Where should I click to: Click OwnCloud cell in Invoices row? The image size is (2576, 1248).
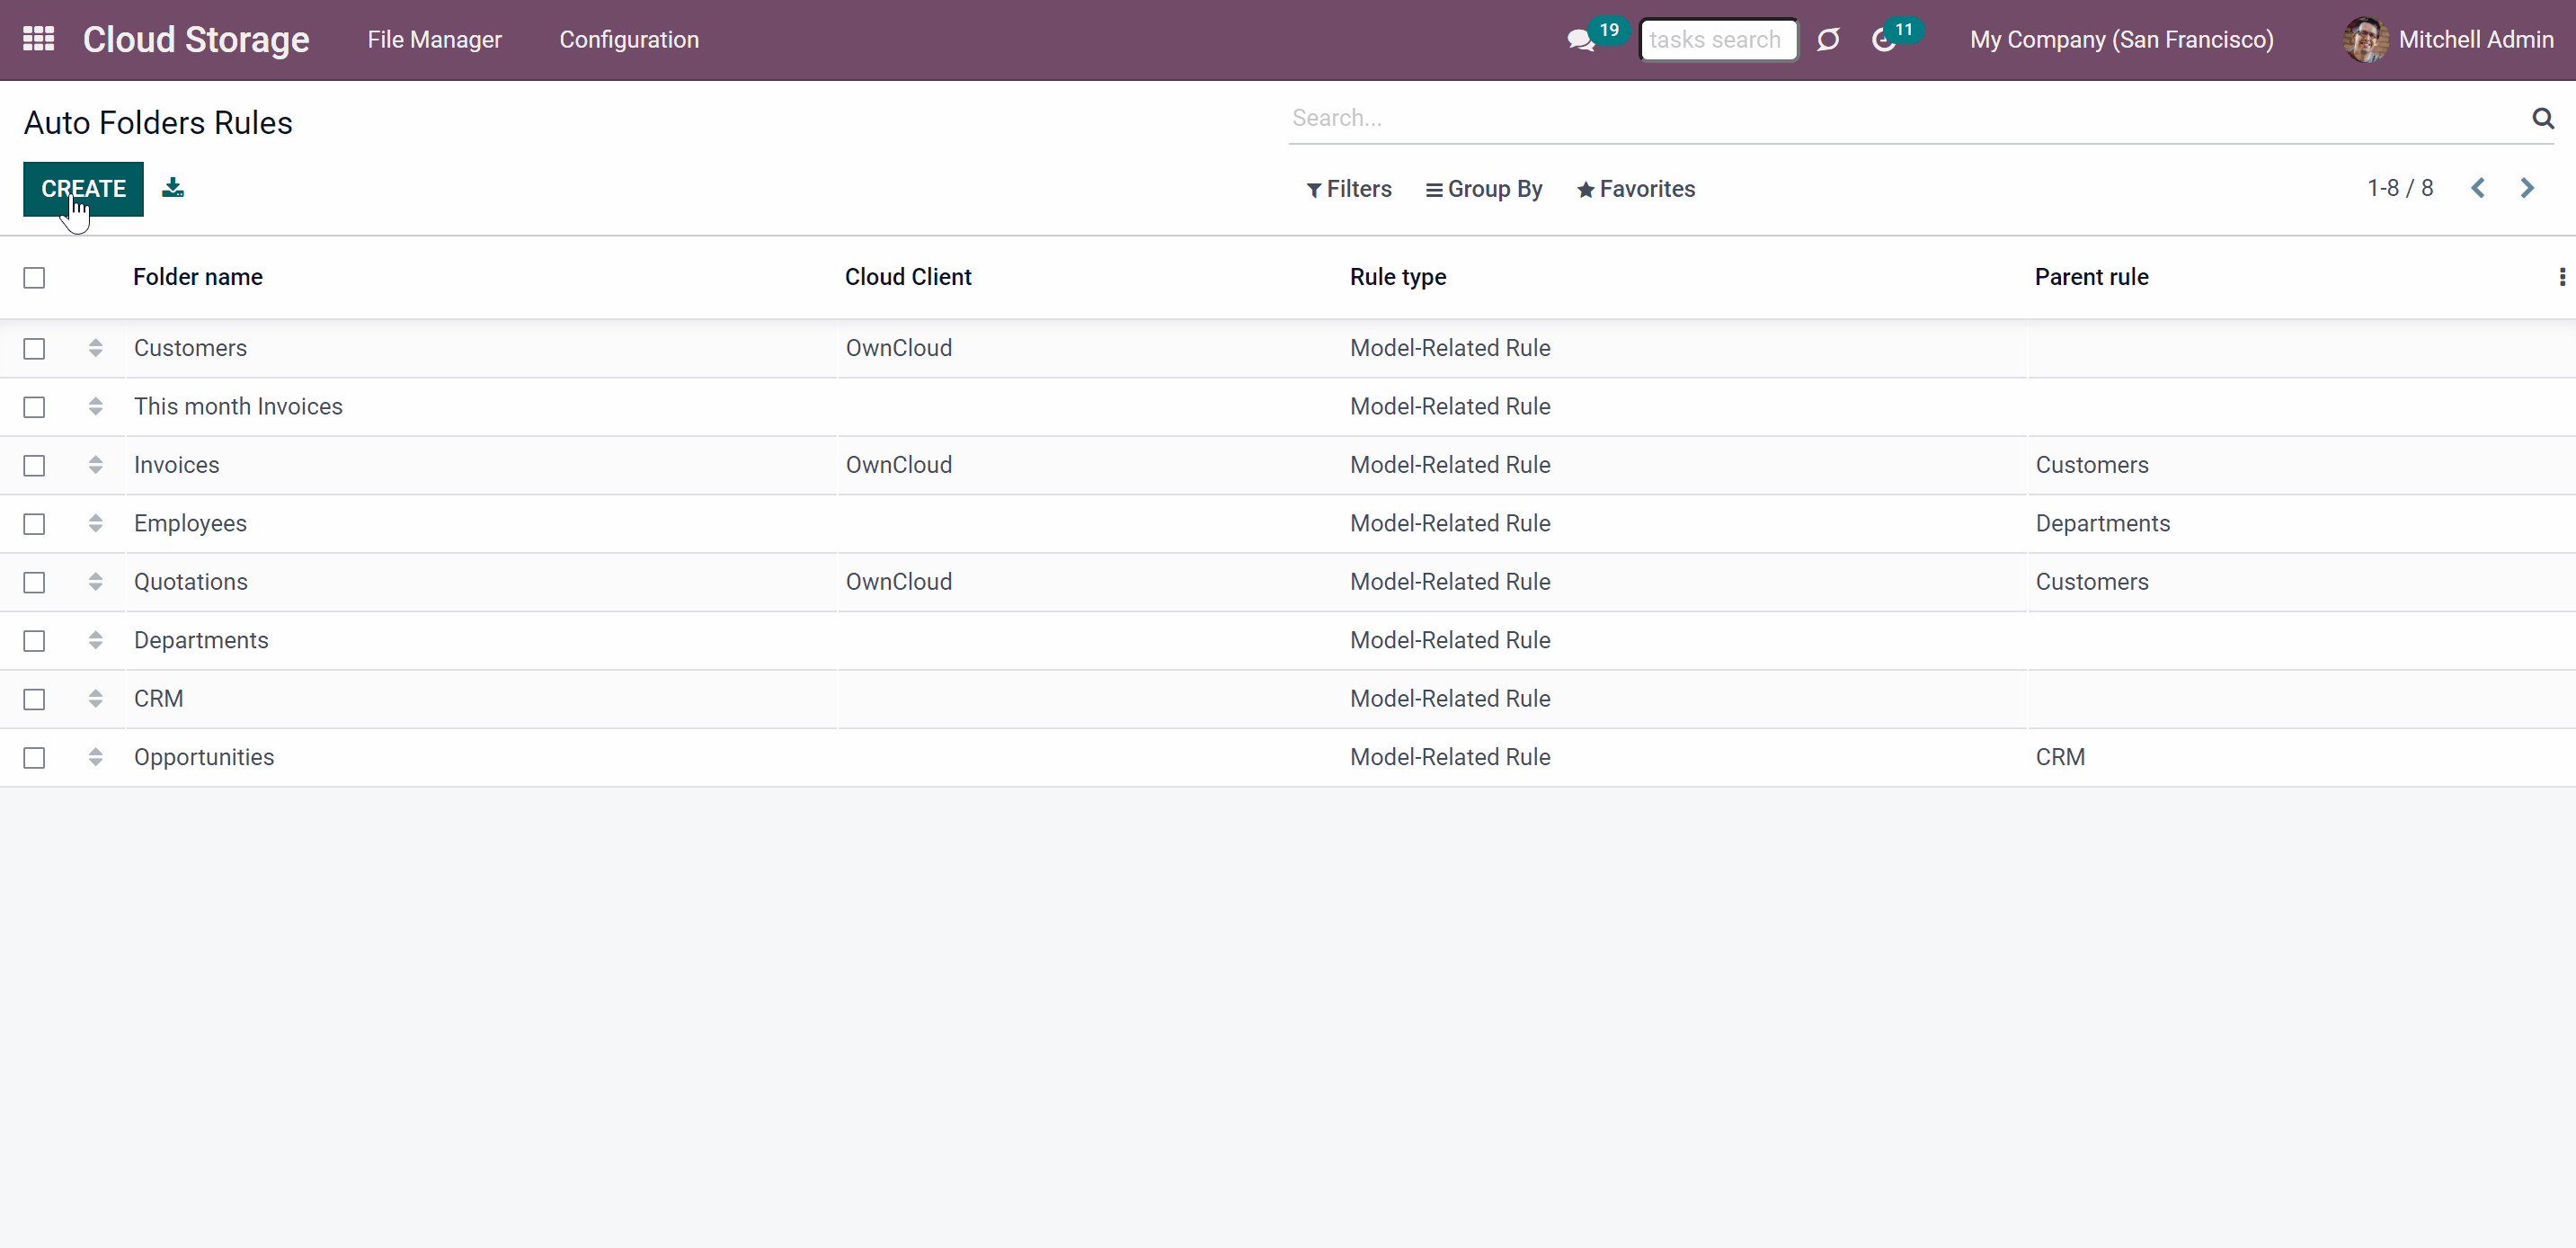[899, 465]
